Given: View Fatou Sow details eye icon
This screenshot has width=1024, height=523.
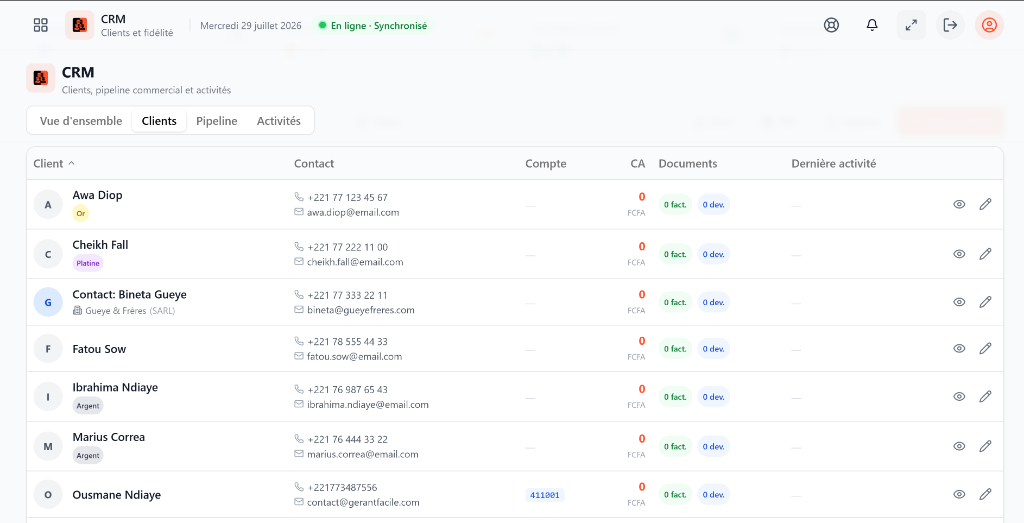Looking at the screenshot, I should [959, 349].
